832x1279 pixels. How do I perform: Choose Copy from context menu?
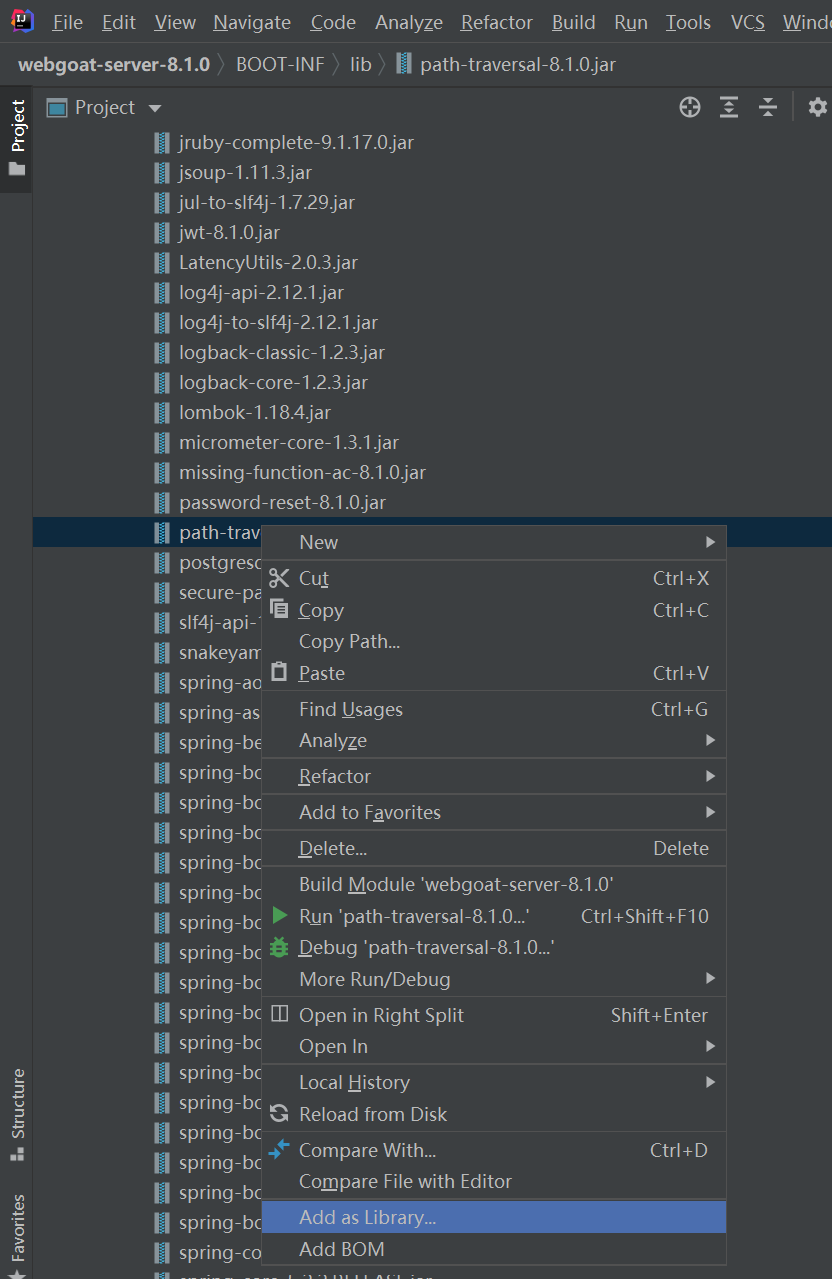494,610
